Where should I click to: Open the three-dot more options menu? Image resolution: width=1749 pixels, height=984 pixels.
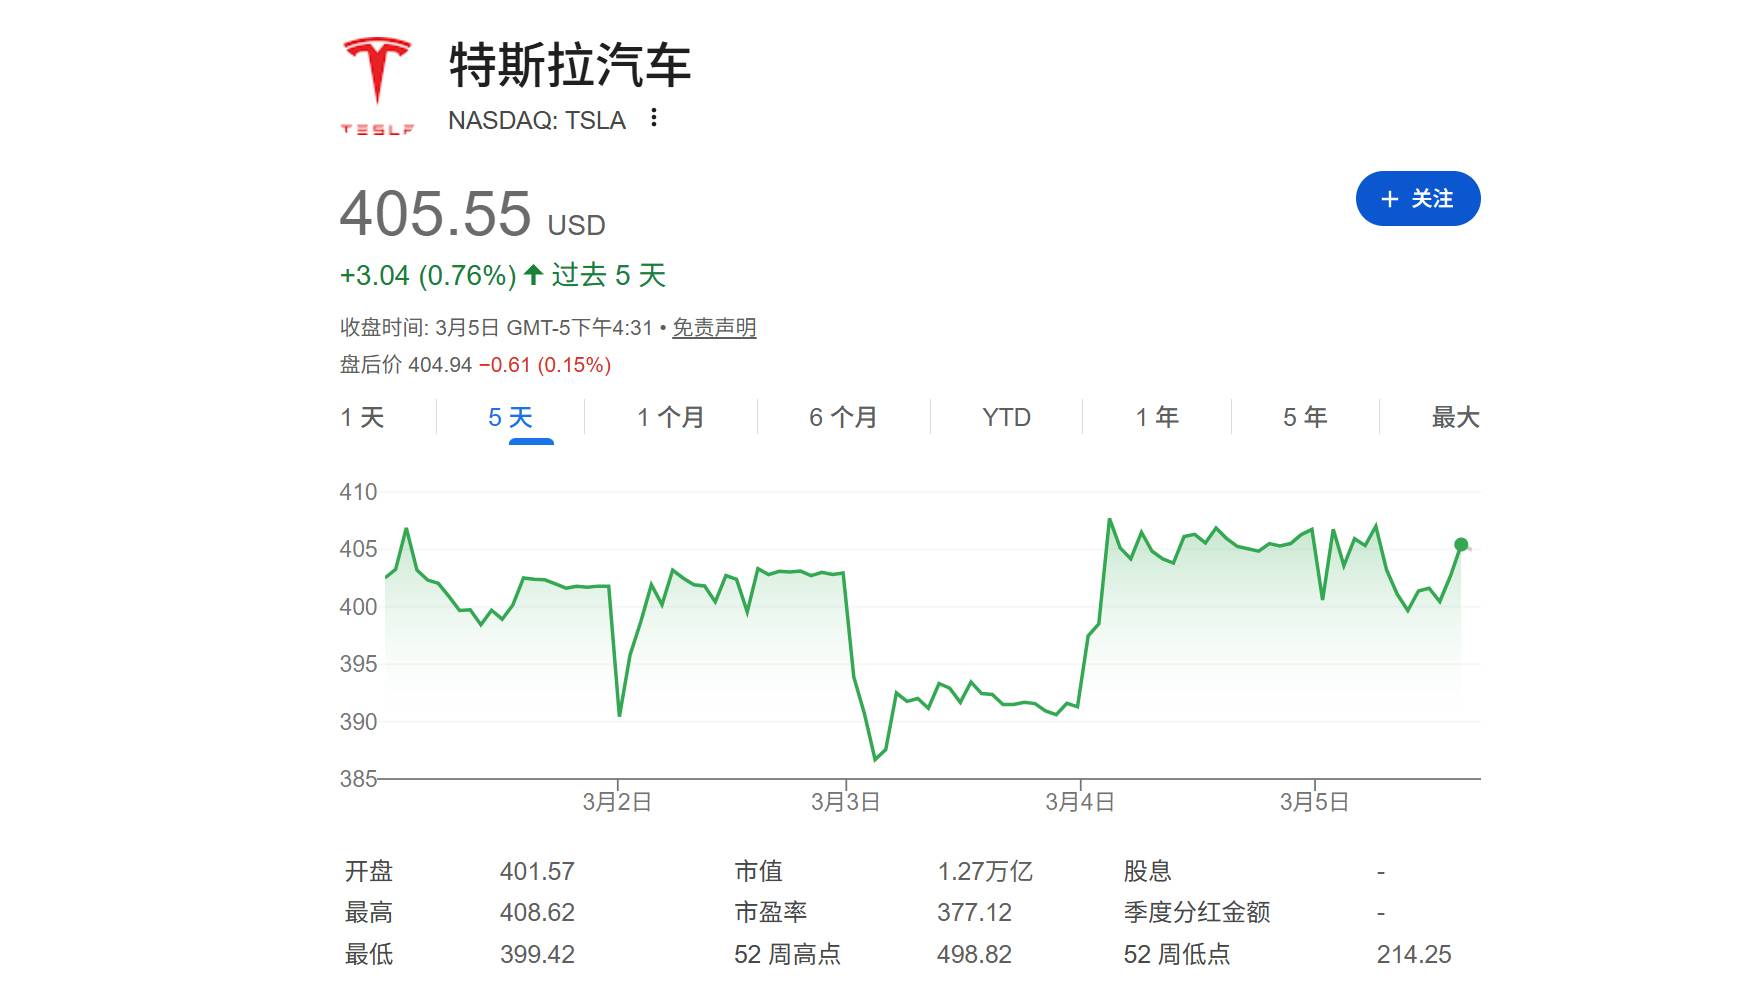point(653,118)
